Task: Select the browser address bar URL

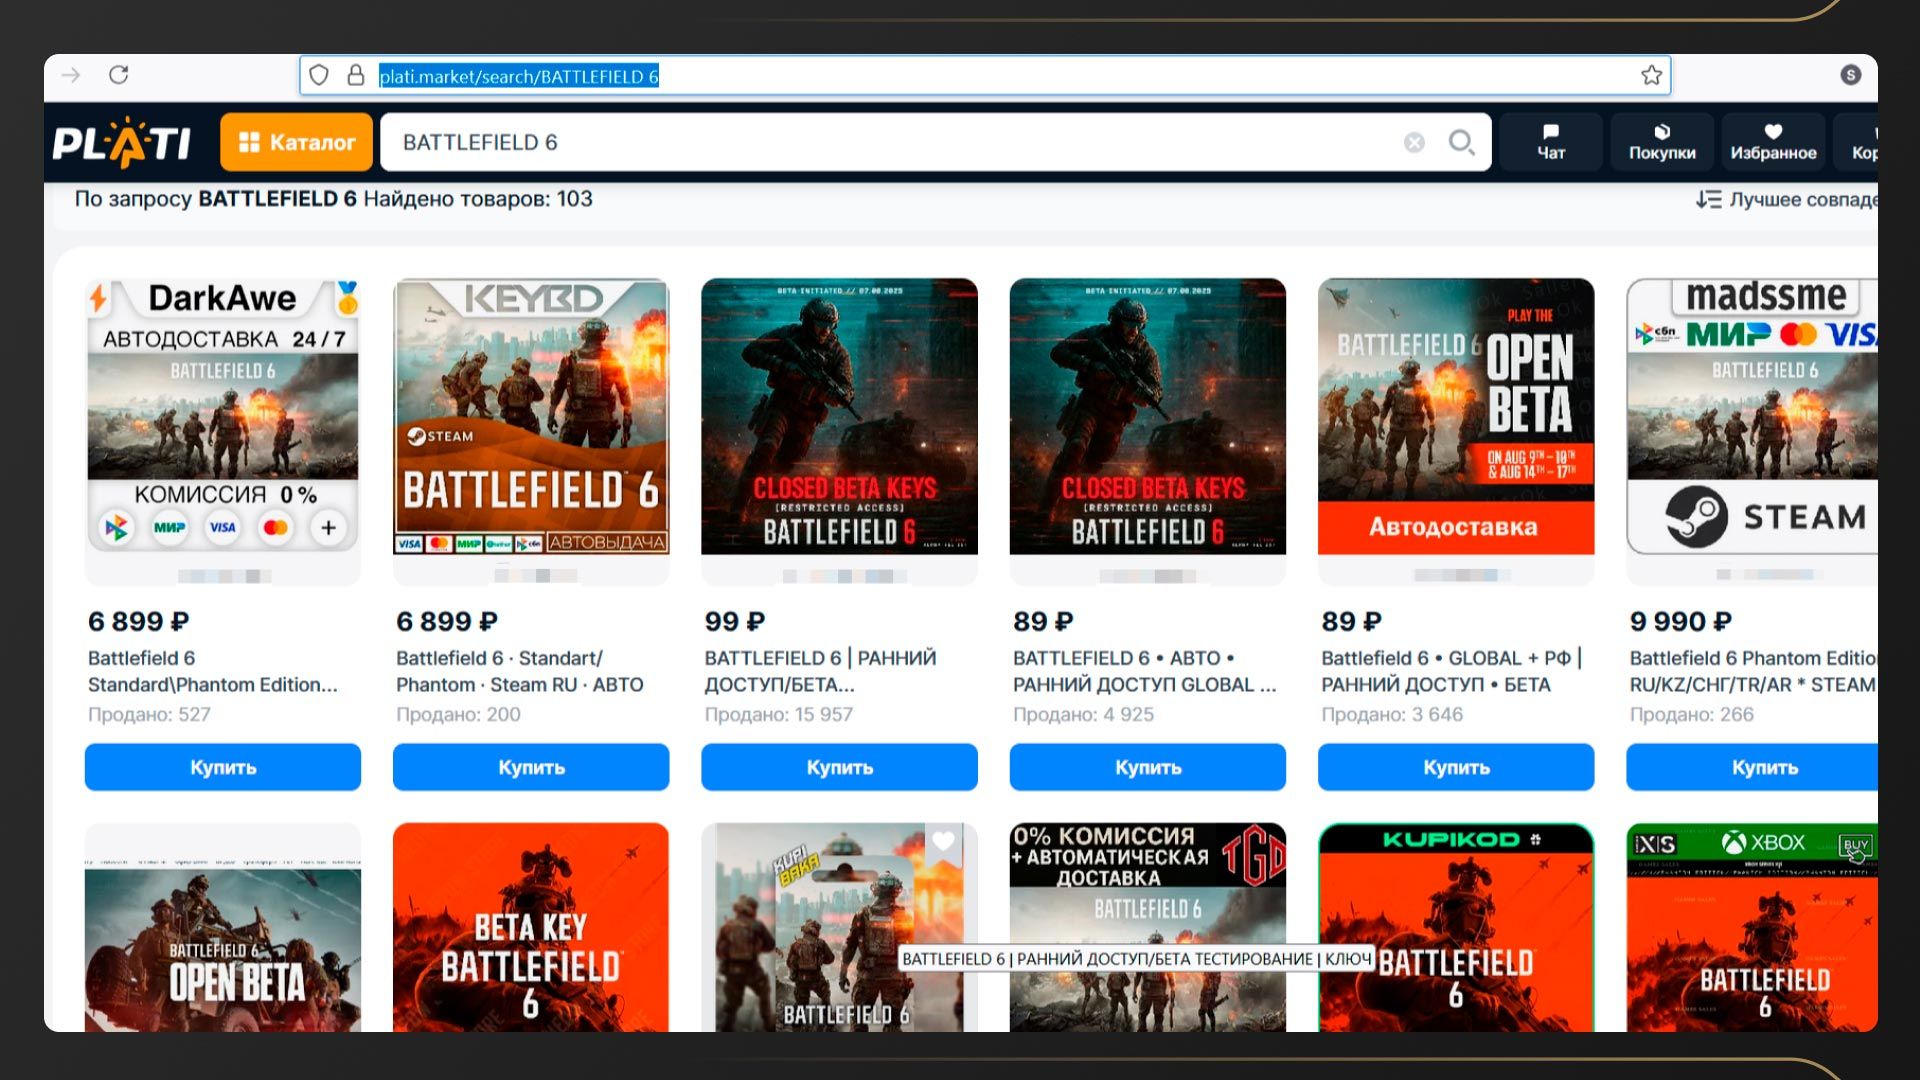Action: [x=518, y=76]
